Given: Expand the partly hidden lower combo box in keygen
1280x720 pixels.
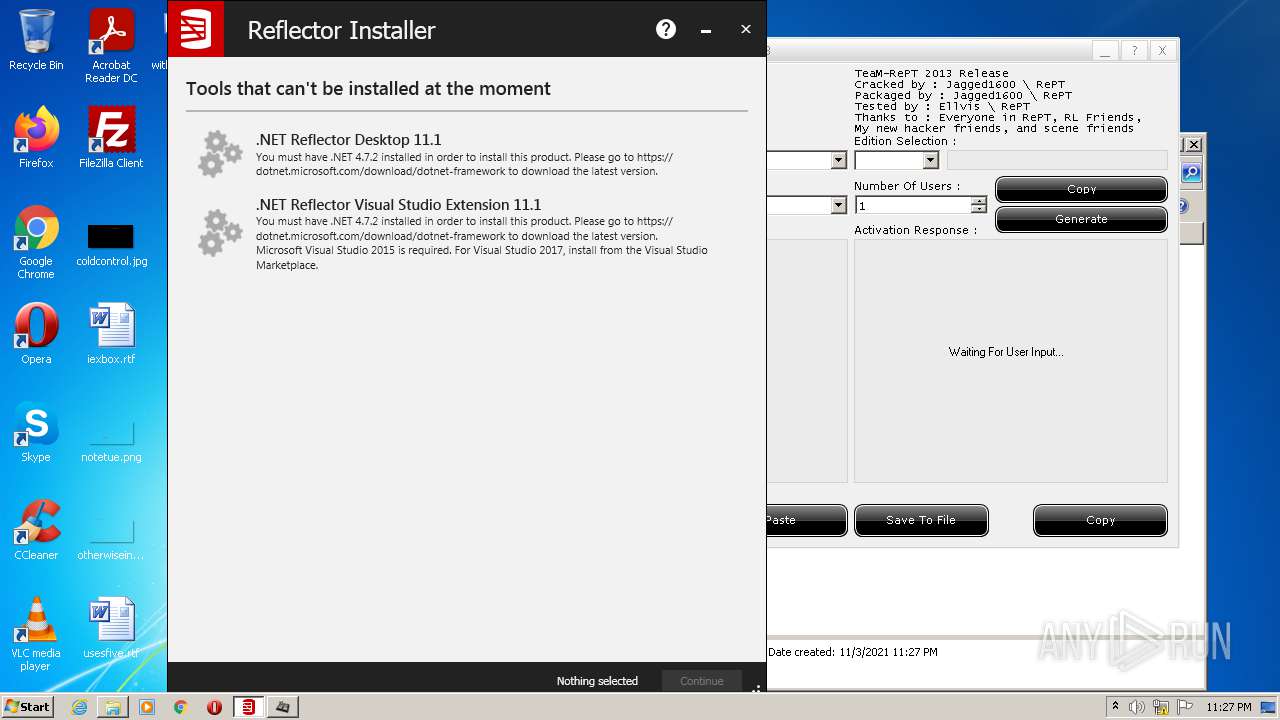Looking at the screenshot, I should [x=839, y=205].
